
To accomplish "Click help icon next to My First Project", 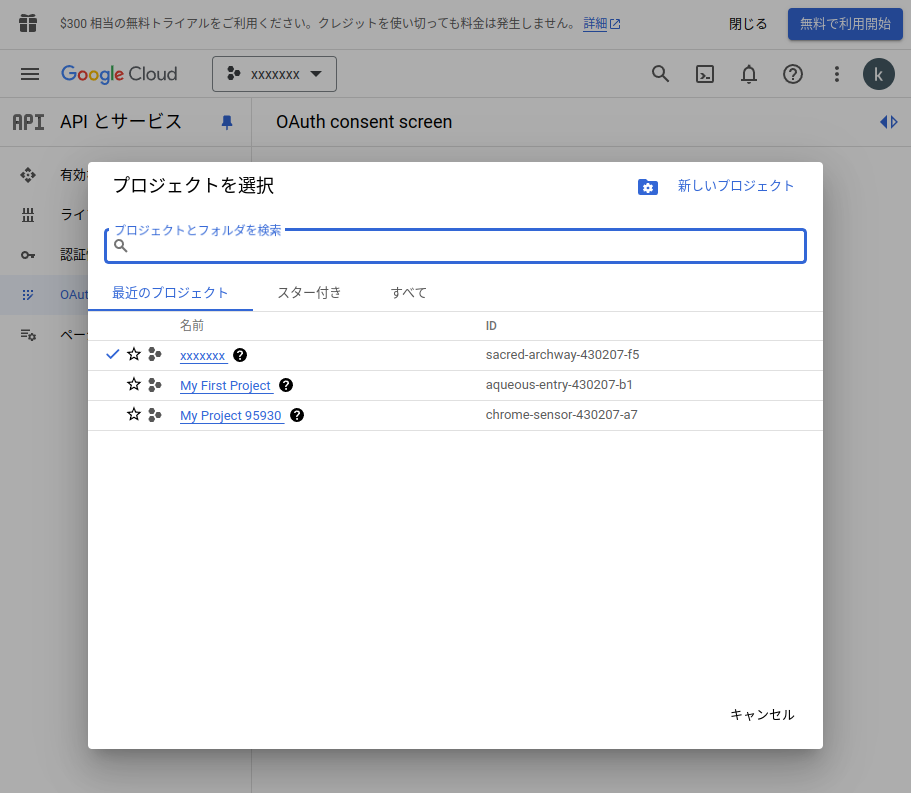I will point(286,385).
